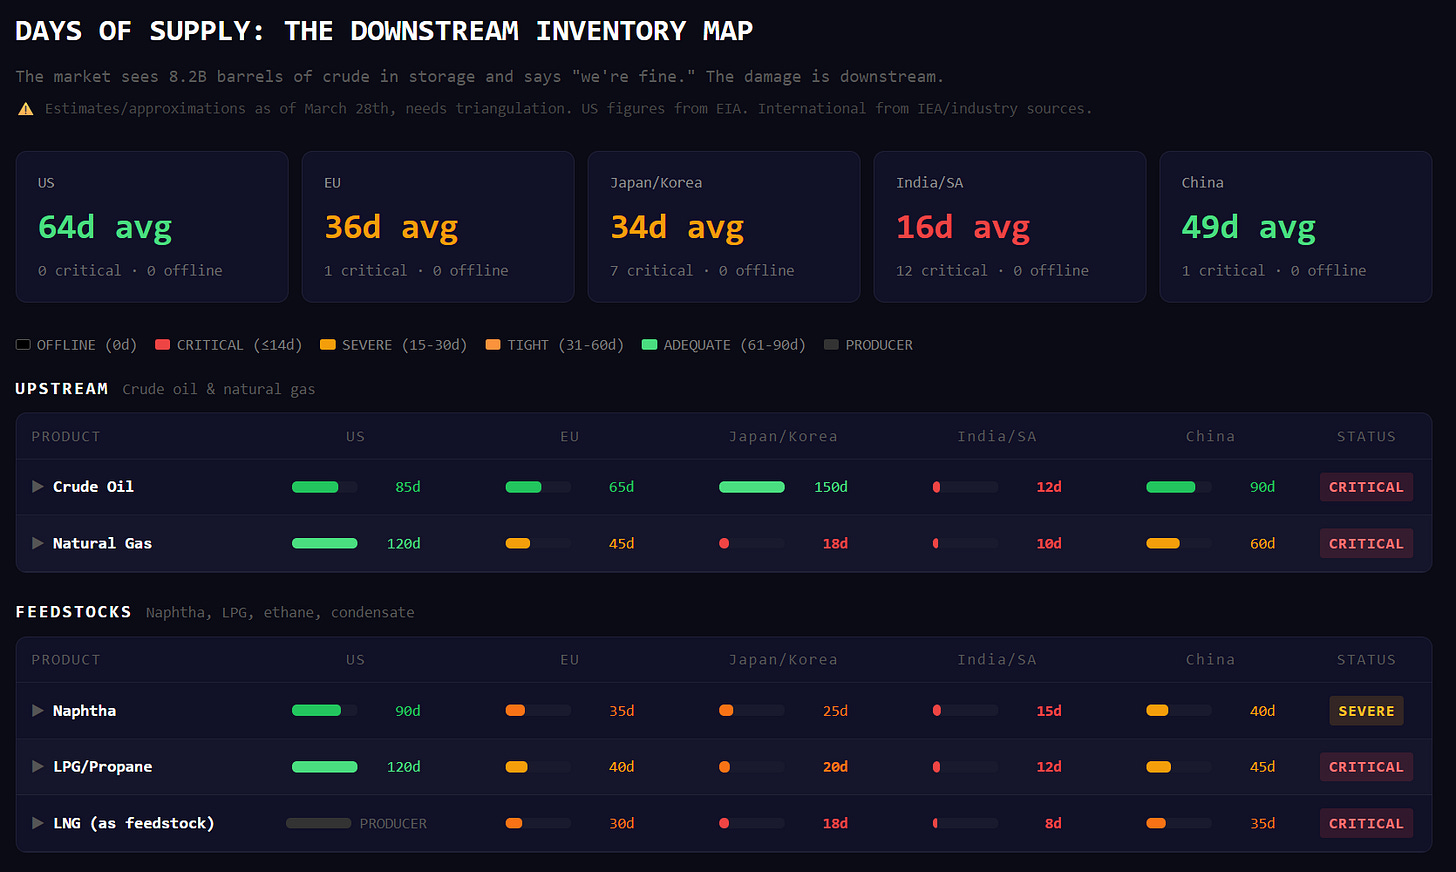Click the Naphtha India/SA 15d value

1049,711
